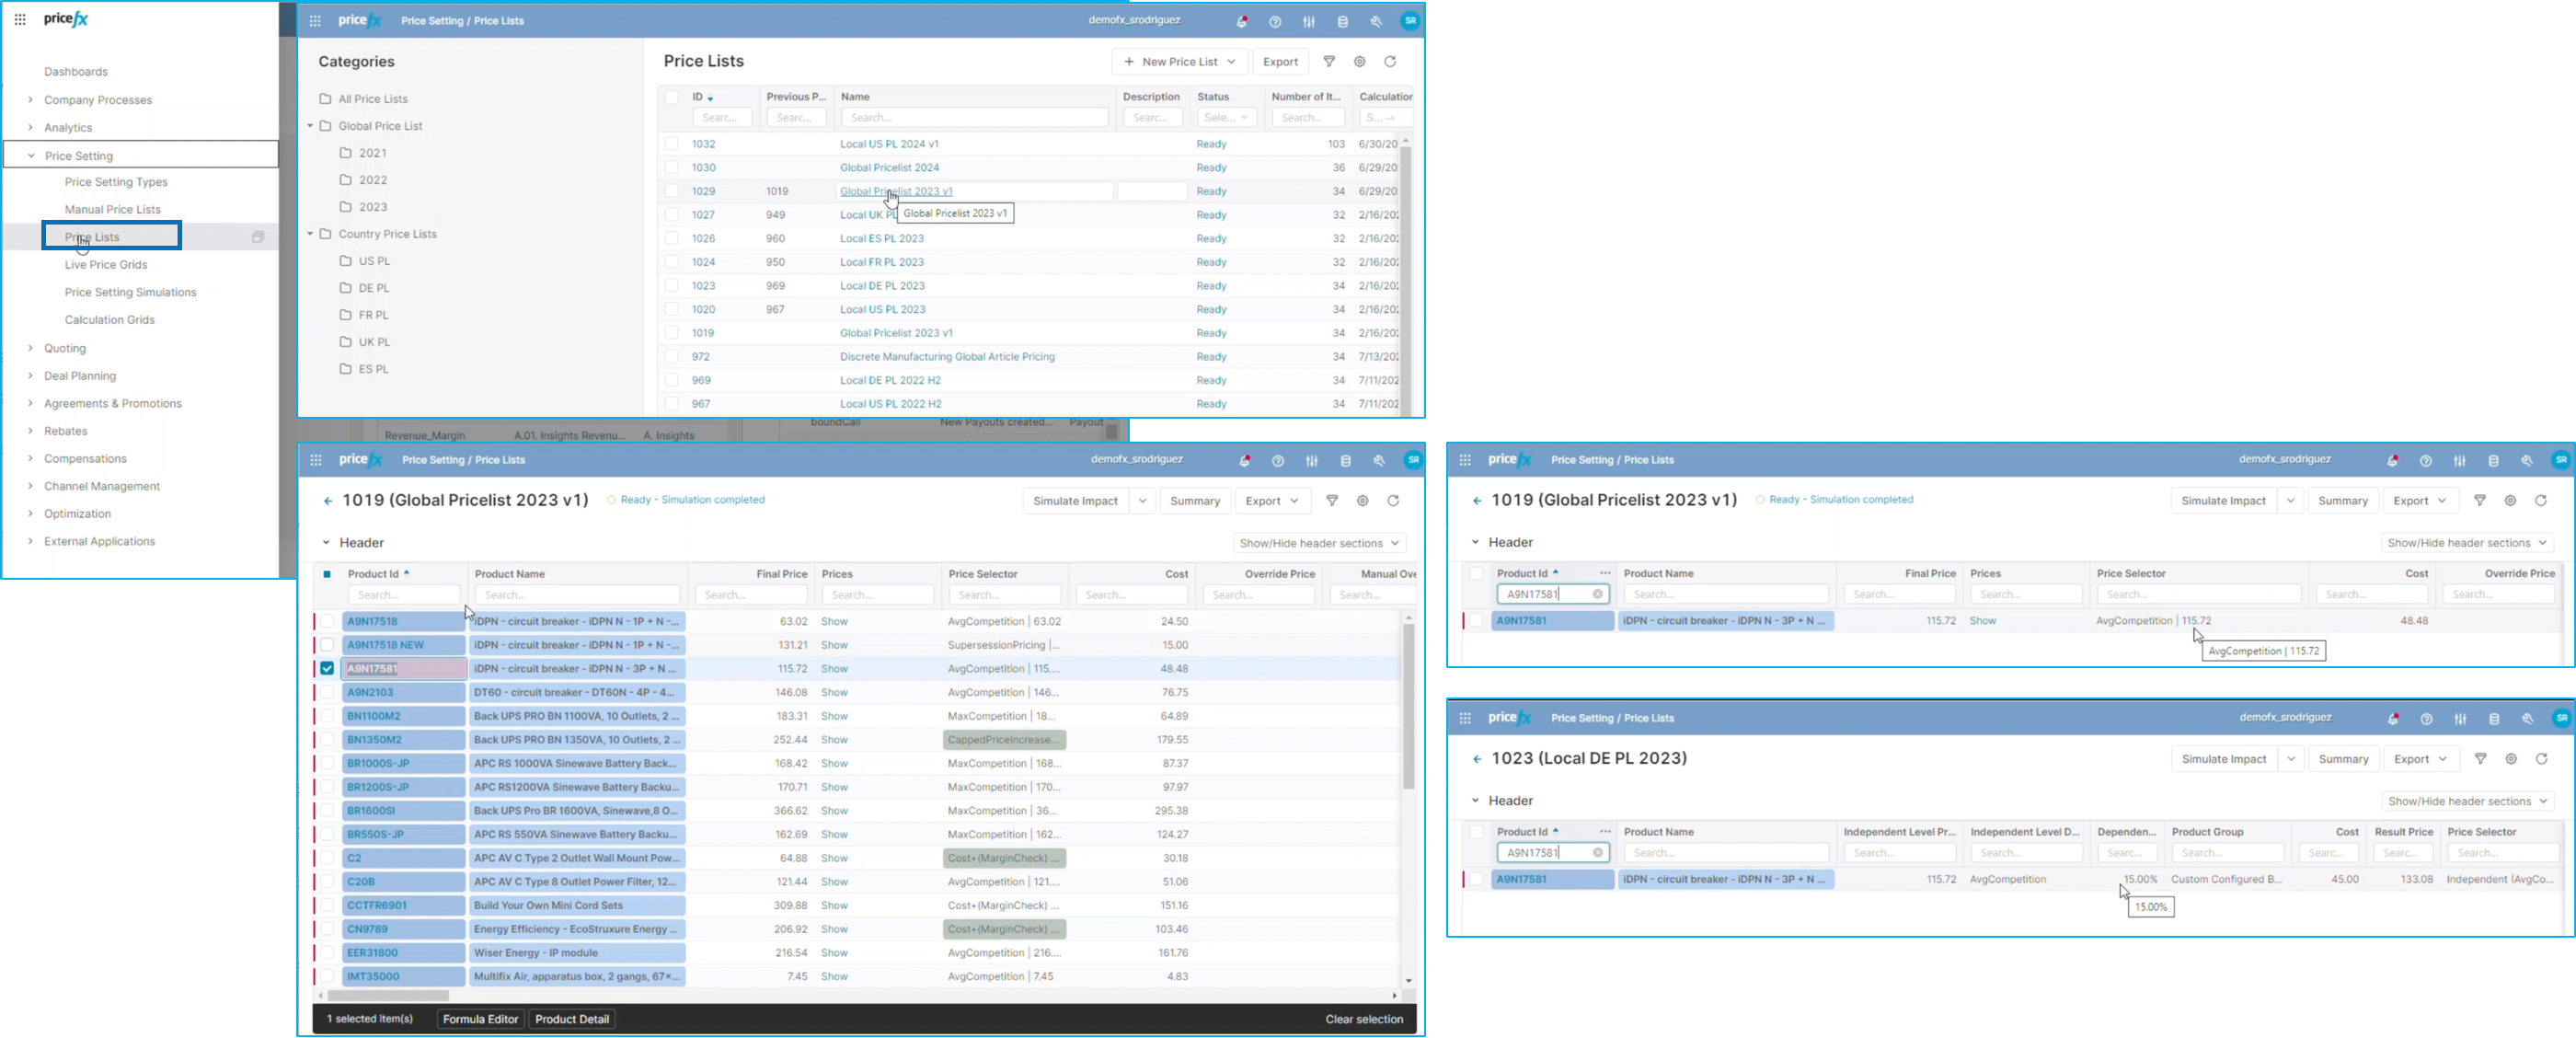This screenshot has width=2576, height=1038.
Task: Open sliders configuration icon in Price Lists overview header
Action: pyautogui.click(x=1309, y=21)
